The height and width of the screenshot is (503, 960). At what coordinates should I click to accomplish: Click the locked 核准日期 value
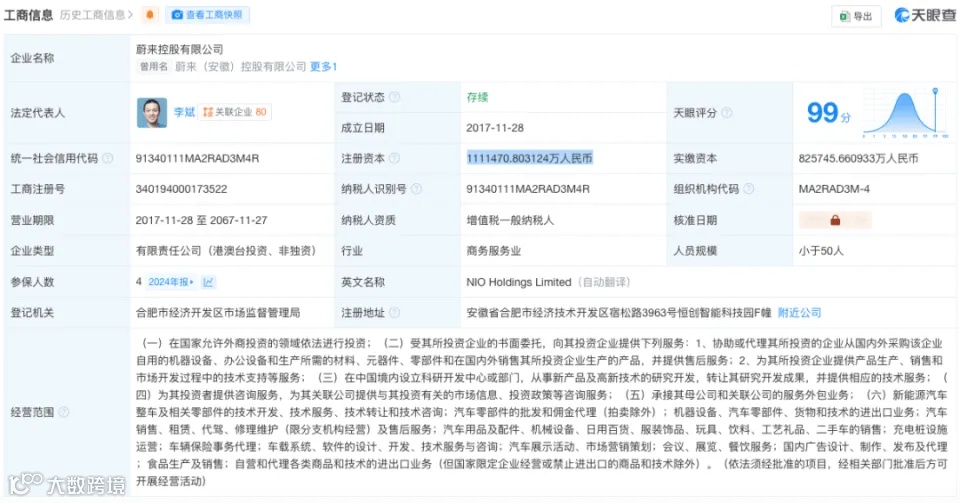[835, 220]
